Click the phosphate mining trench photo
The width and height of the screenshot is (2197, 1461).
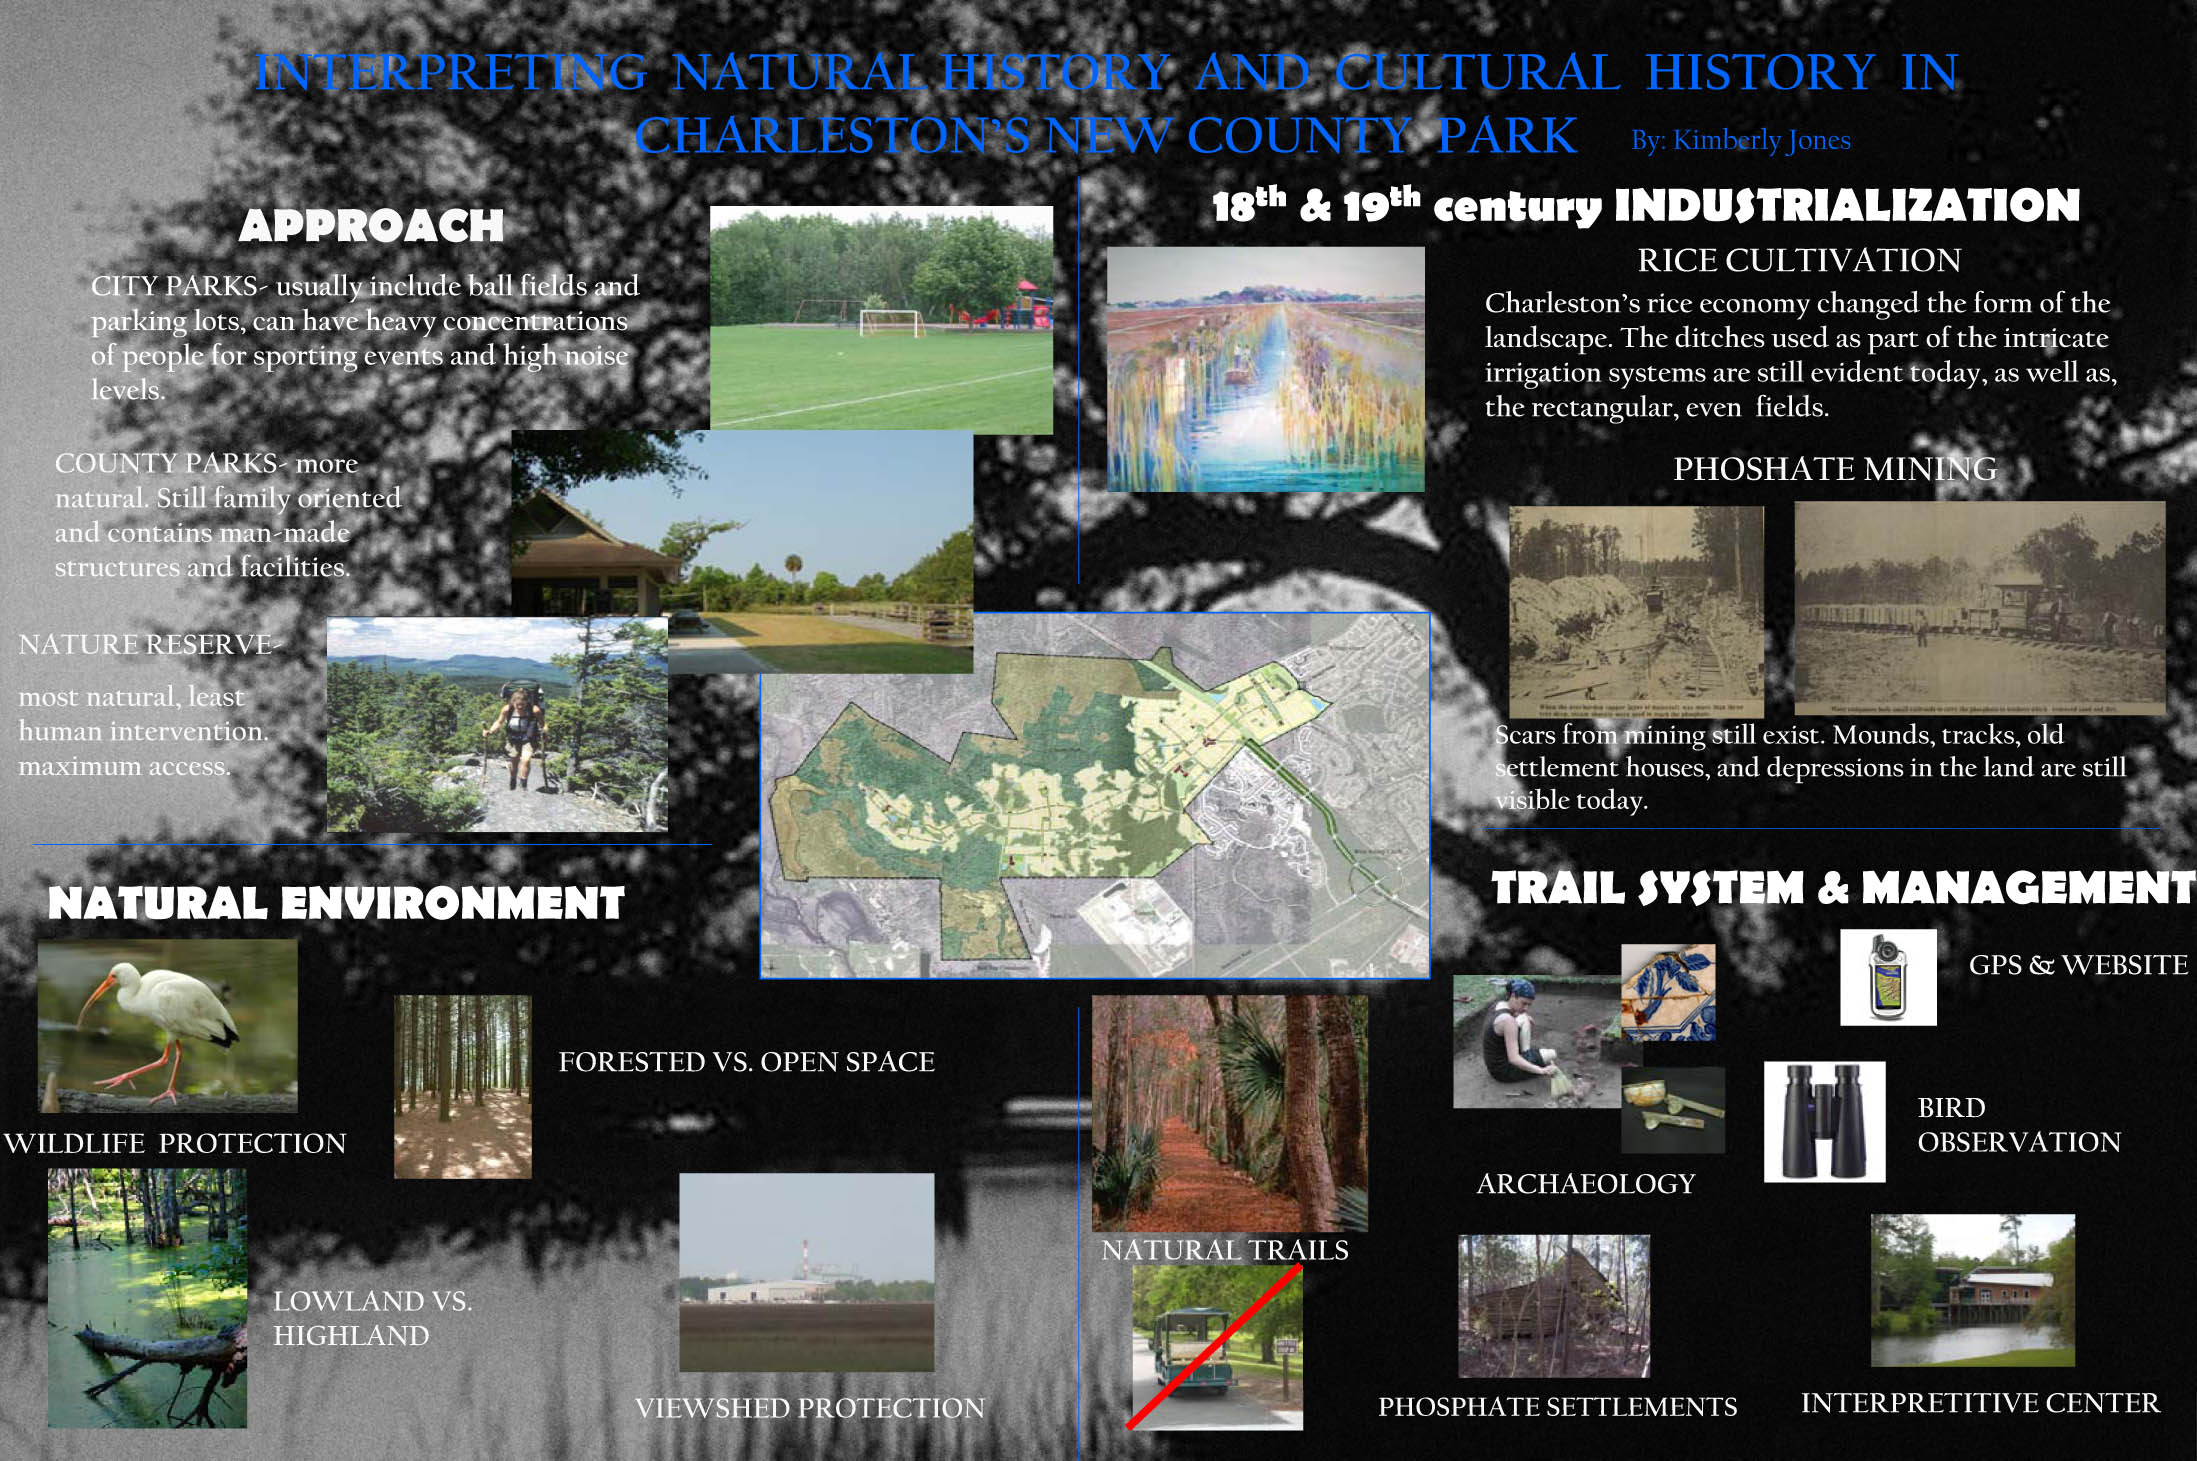(1637, 611)
